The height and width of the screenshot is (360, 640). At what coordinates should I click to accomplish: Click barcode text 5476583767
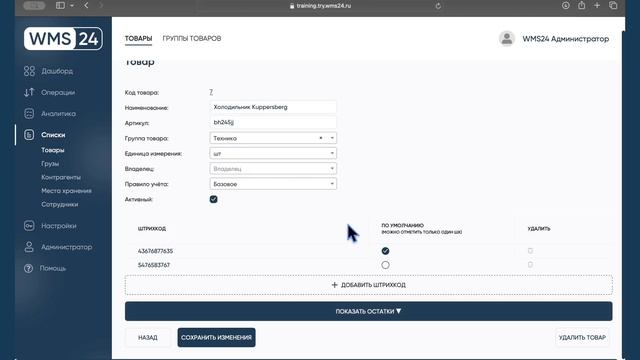click(154, 265)
